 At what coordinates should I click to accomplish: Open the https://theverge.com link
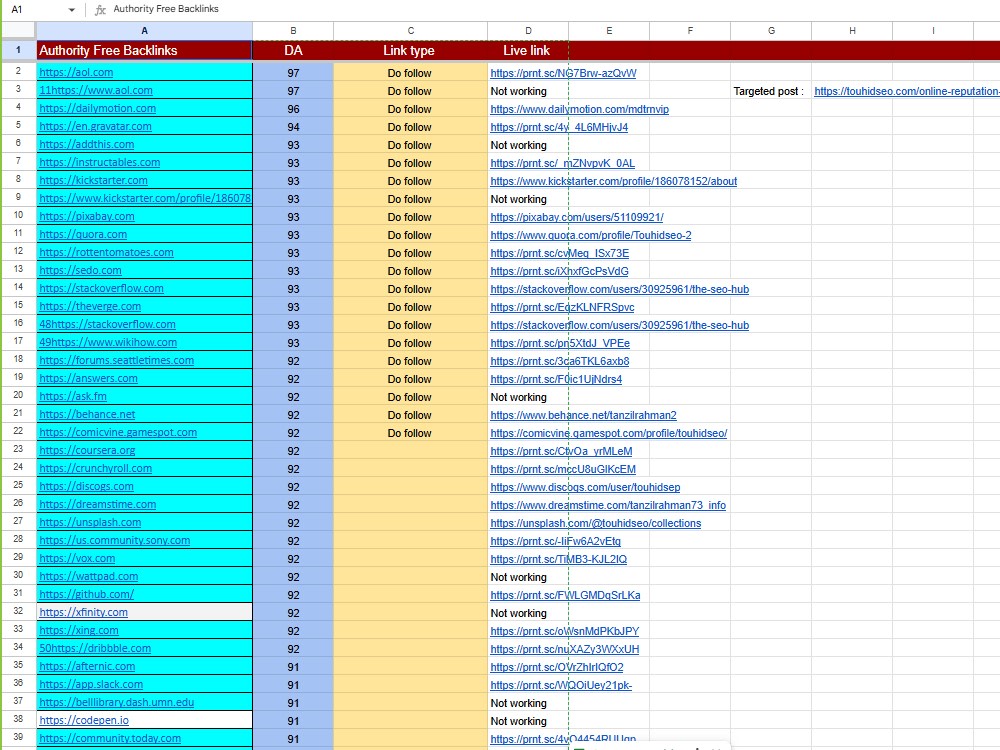tap(90, 306)
